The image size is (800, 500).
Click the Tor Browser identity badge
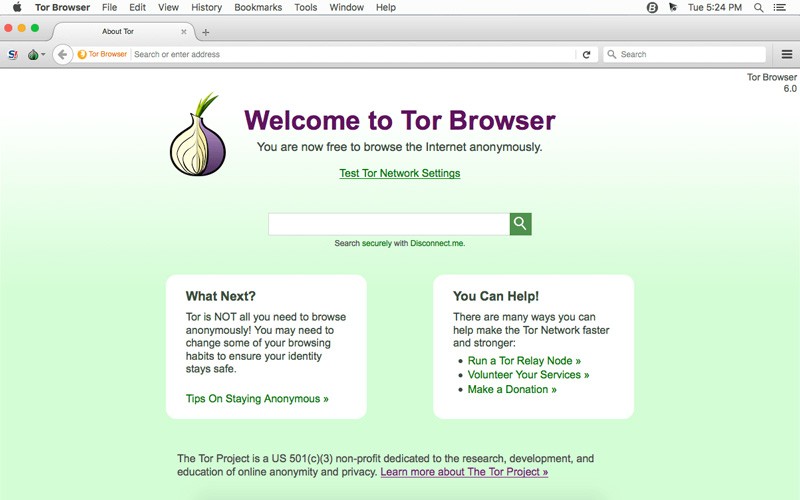tap(102, 54)
